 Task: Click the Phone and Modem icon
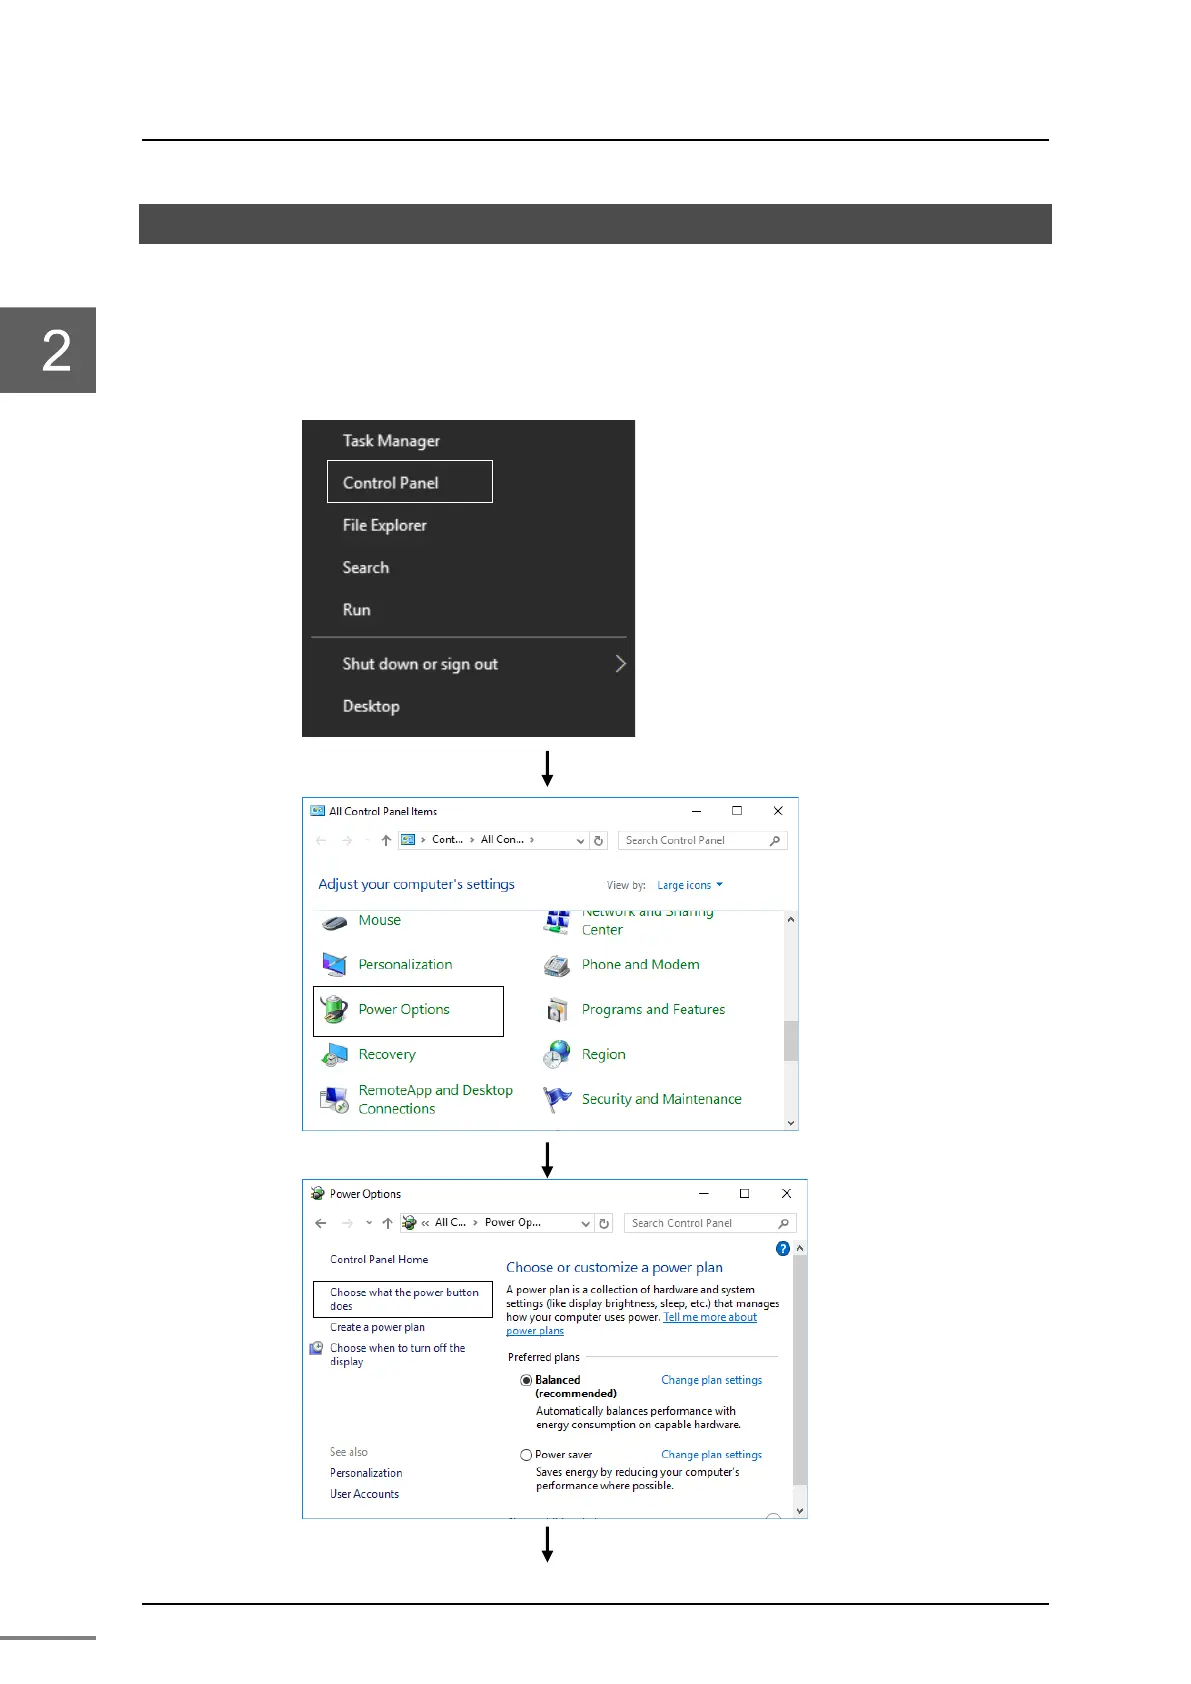pos(557,965)
